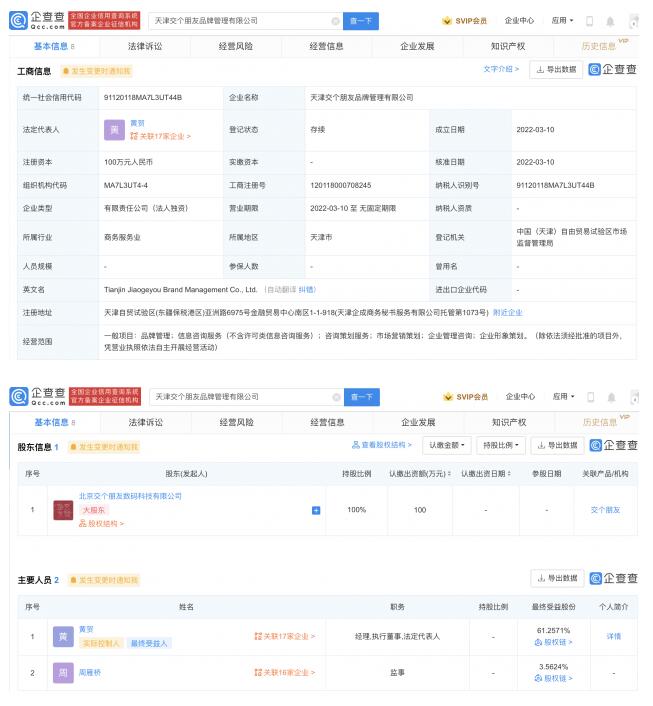Image resolution: width=653 pixels, height=706 pixels.
Task: Expand the 文字介绍 section
Action: pyautogui.click(x=500, y=69)
